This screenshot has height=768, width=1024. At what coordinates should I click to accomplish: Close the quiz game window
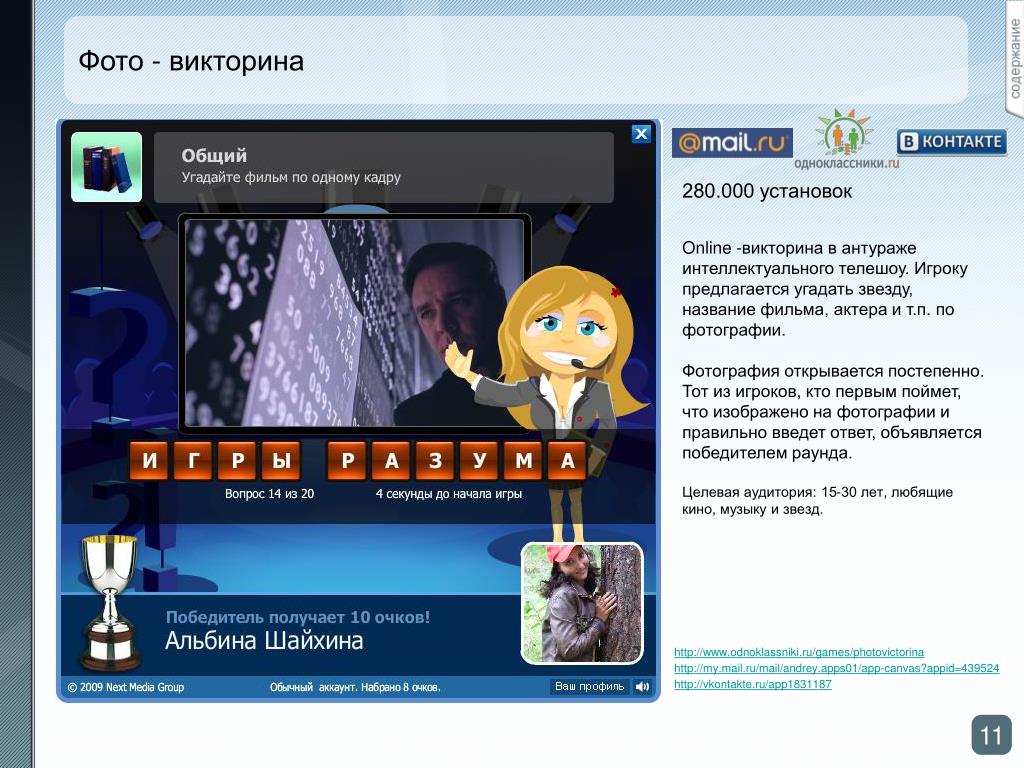point(641,134)
